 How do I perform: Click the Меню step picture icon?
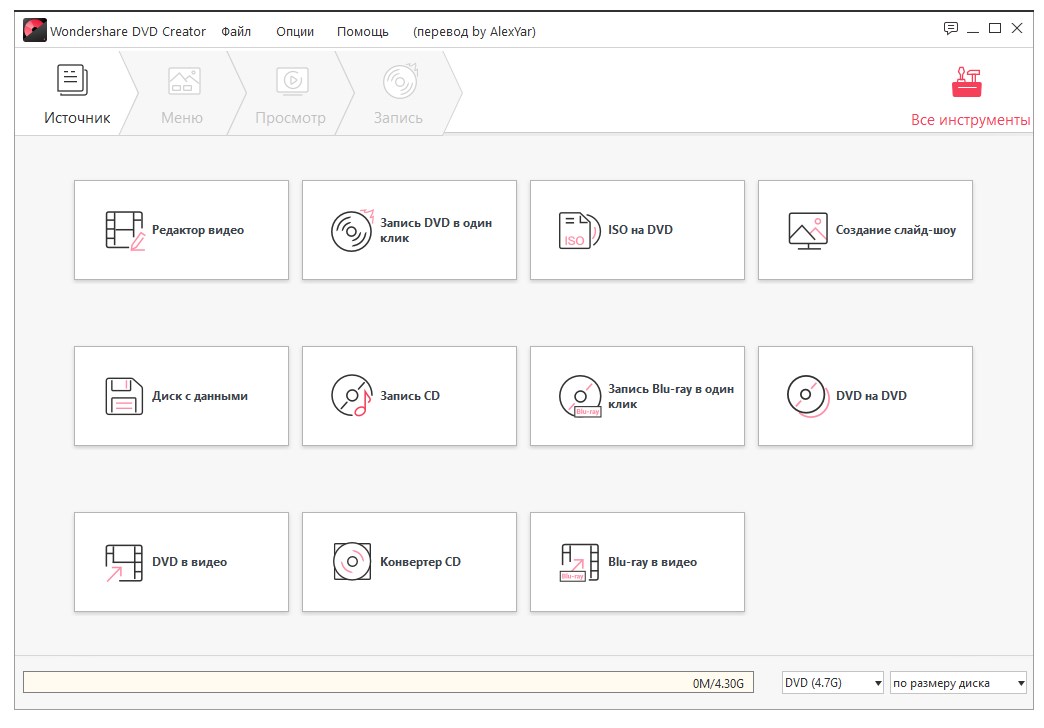184,81
